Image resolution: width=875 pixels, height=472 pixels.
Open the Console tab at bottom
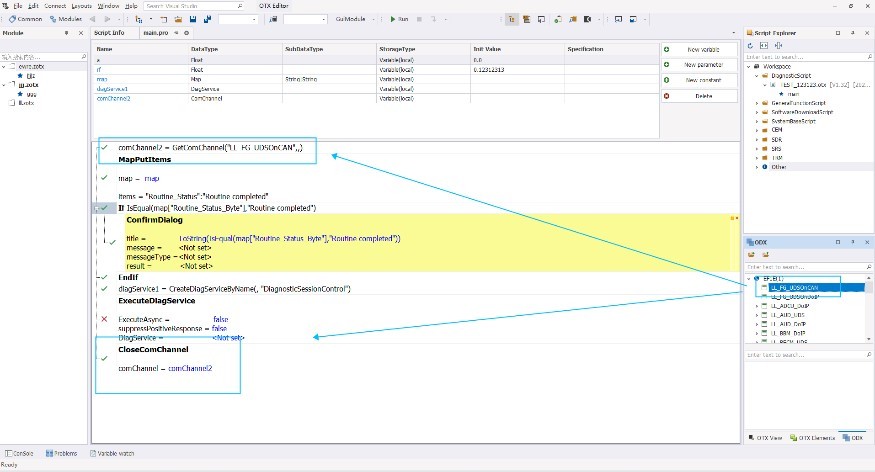click(20, 454)
